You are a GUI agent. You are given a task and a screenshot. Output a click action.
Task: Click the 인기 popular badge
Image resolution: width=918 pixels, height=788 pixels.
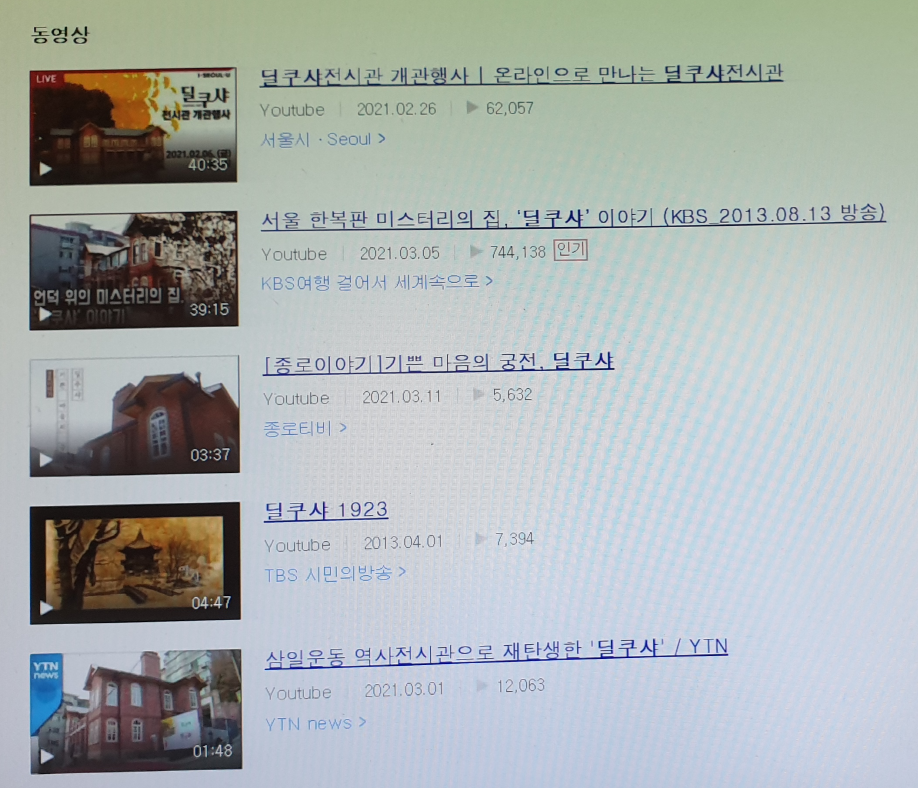tap(571, 251)
